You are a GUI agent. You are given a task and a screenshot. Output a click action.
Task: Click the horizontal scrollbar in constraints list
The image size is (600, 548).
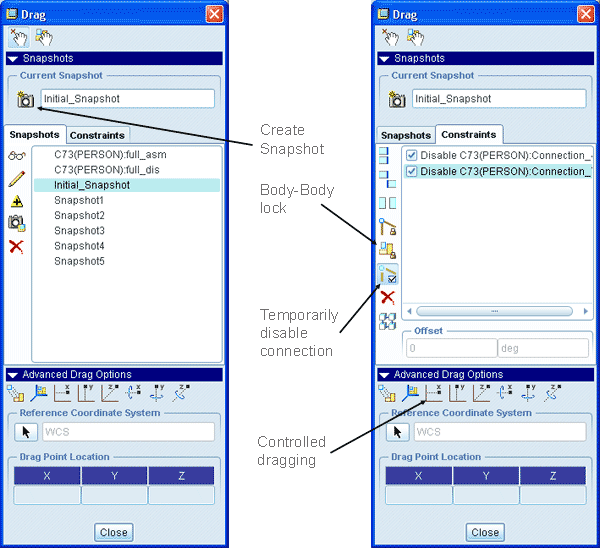tap(496, 311)
